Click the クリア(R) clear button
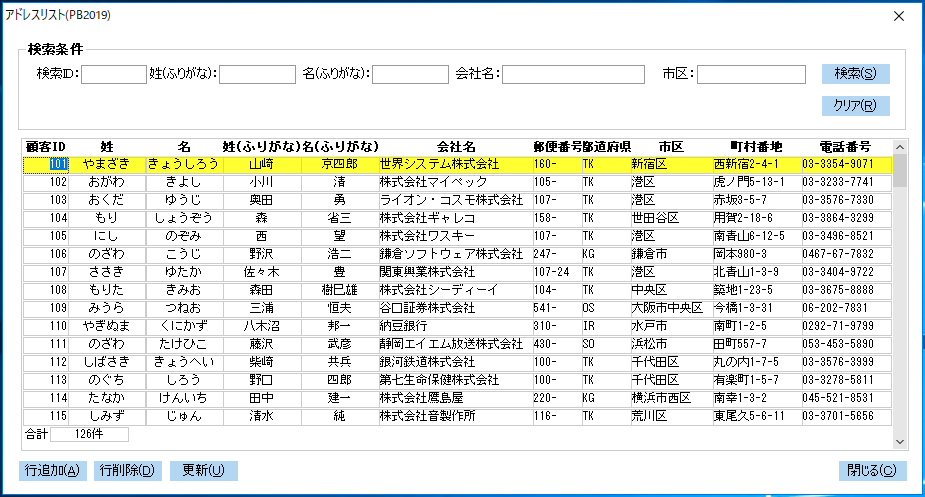The width and height of the screenshot is (925, 497). pos(855,106)
